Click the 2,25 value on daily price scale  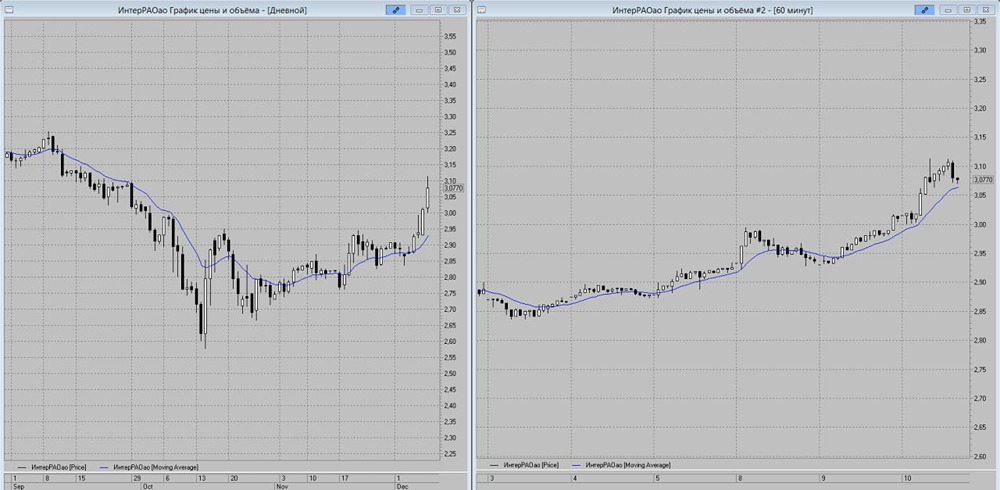450,454
